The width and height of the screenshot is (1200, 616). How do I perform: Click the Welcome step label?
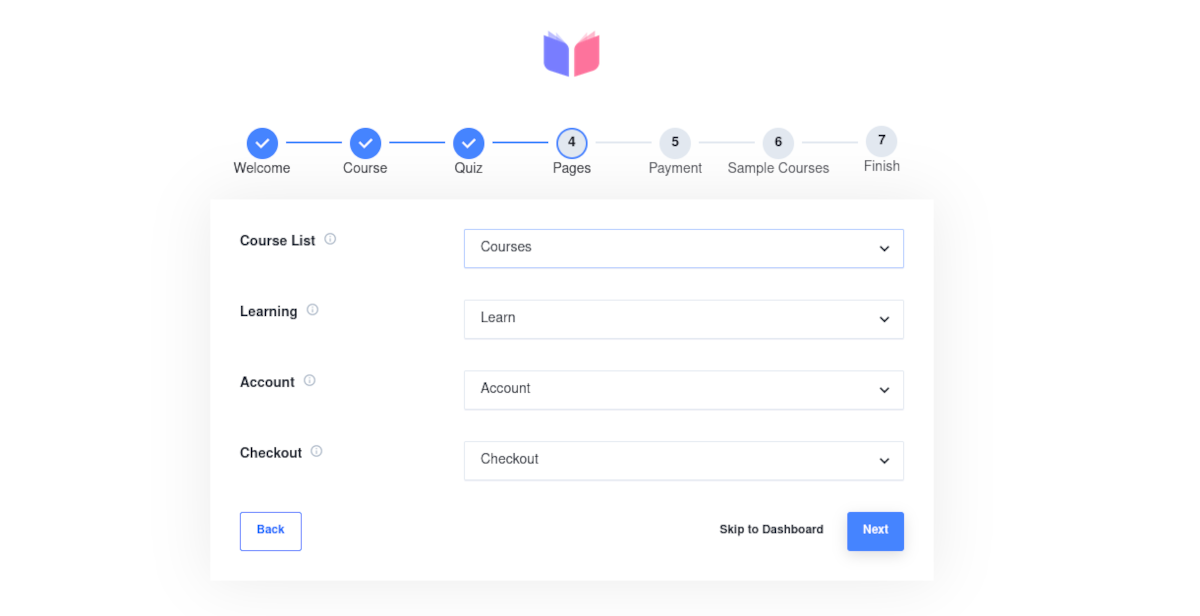click(x=262, y=168)
